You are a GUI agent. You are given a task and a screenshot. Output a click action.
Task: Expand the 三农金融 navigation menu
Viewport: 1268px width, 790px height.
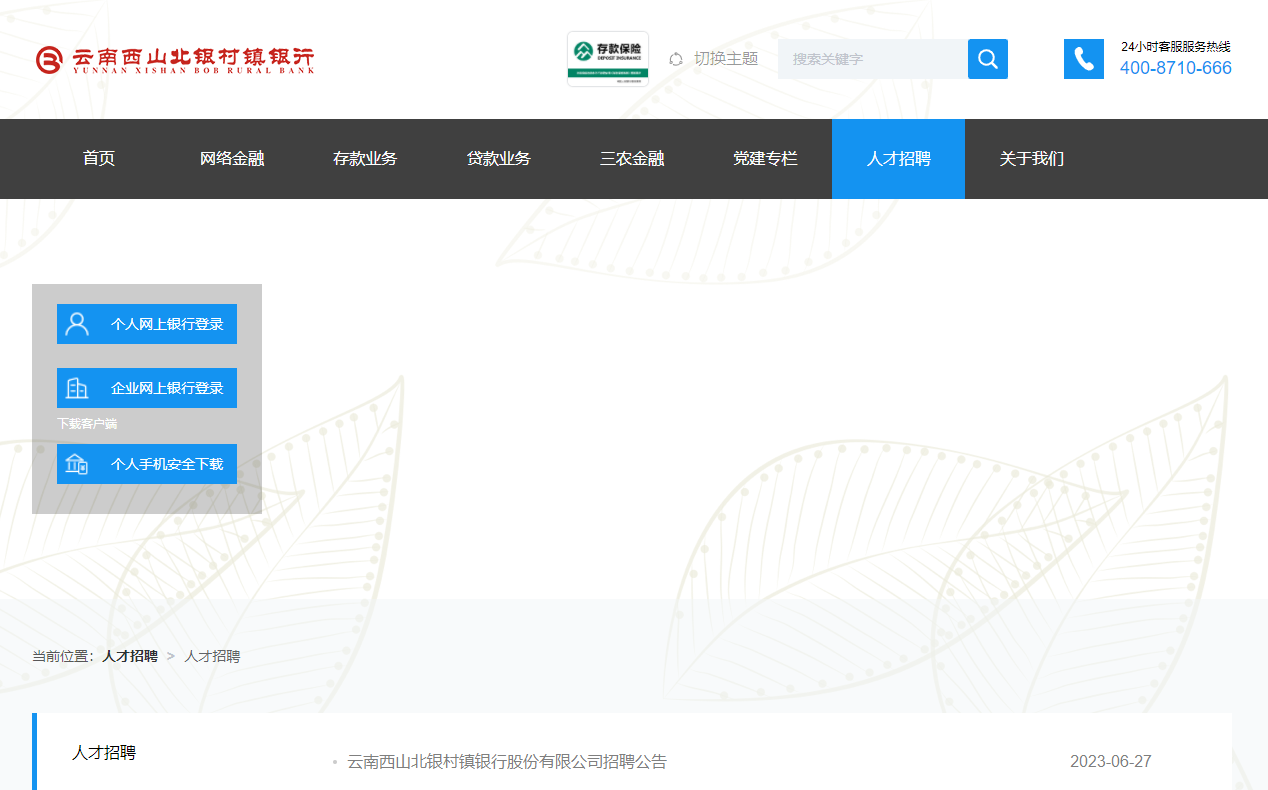(632, 159)
